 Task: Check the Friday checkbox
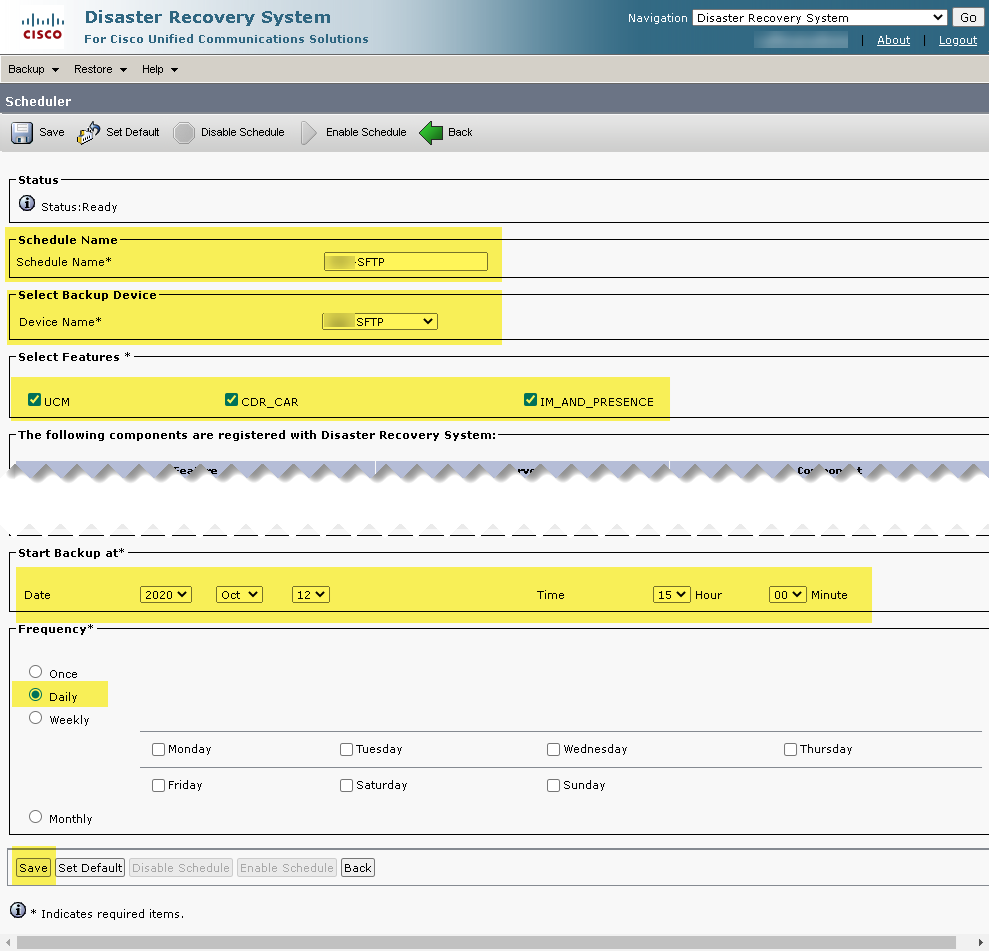coord(158,785)
